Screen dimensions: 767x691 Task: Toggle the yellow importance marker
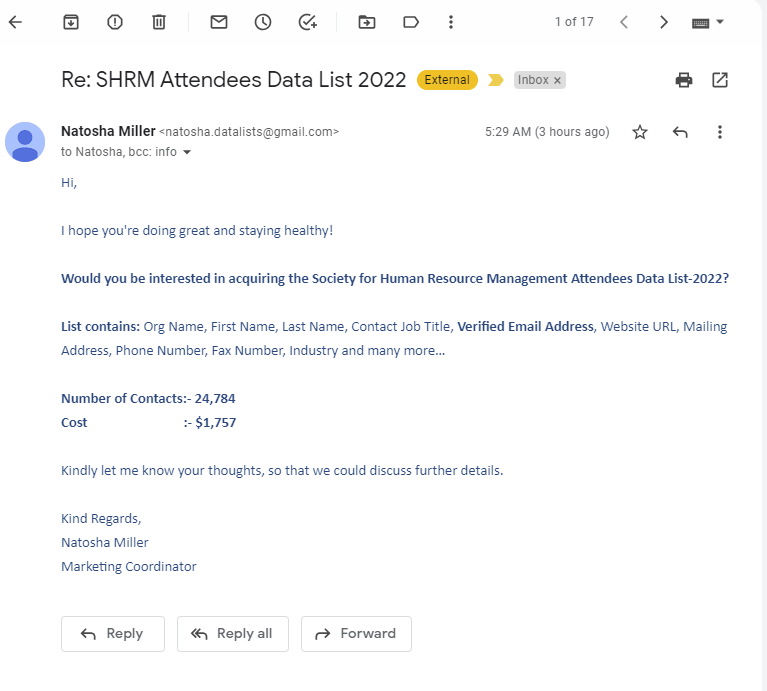[496, 80]
